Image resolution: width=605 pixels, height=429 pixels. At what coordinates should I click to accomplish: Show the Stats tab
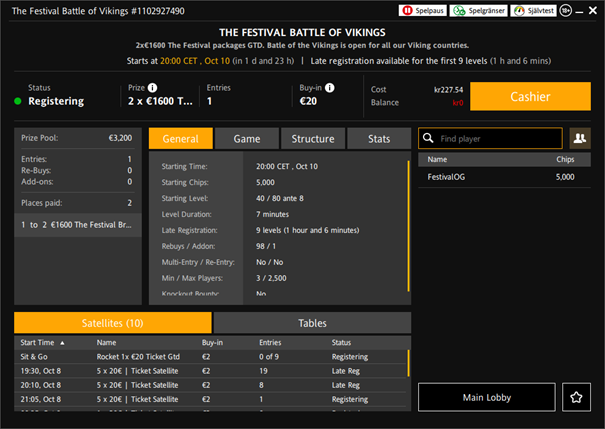(379, 139)
